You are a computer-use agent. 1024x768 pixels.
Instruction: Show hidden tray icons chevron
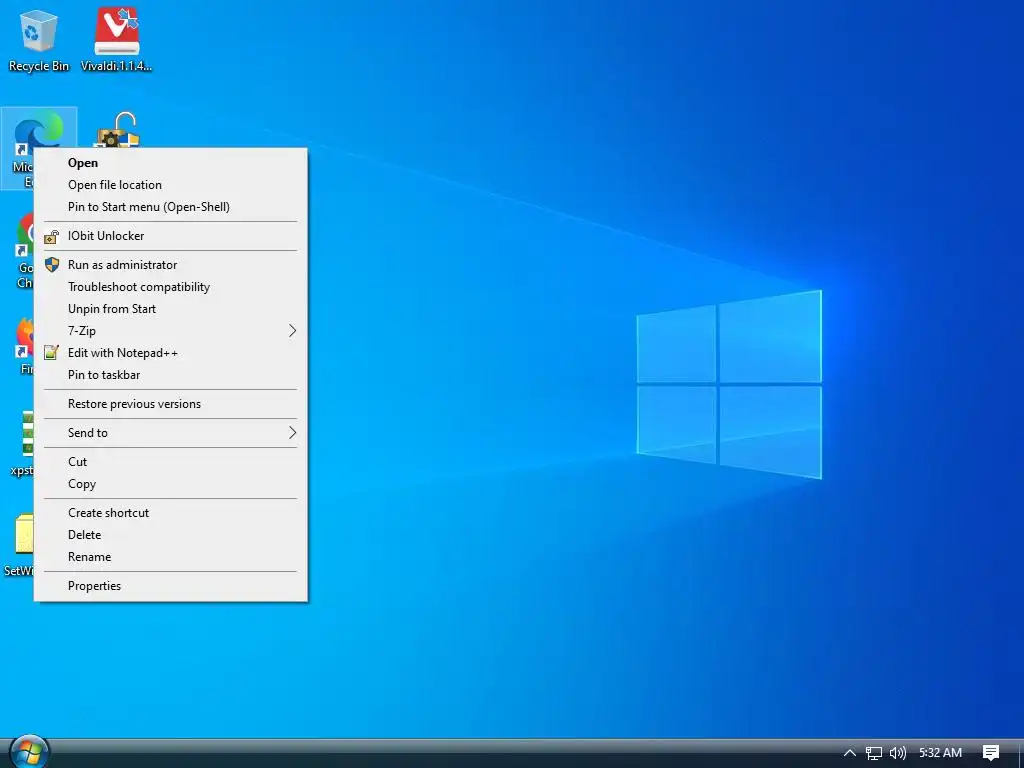point(850,753)
